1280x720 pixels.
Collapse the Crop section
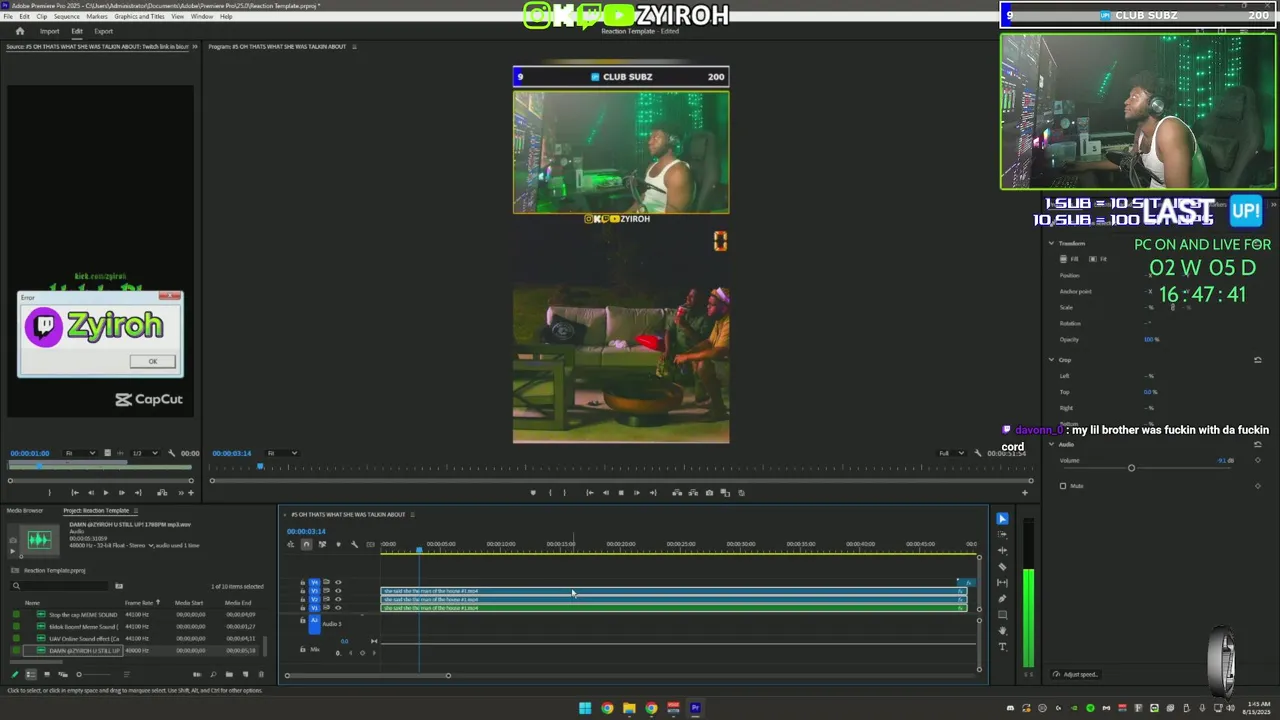1051,359
